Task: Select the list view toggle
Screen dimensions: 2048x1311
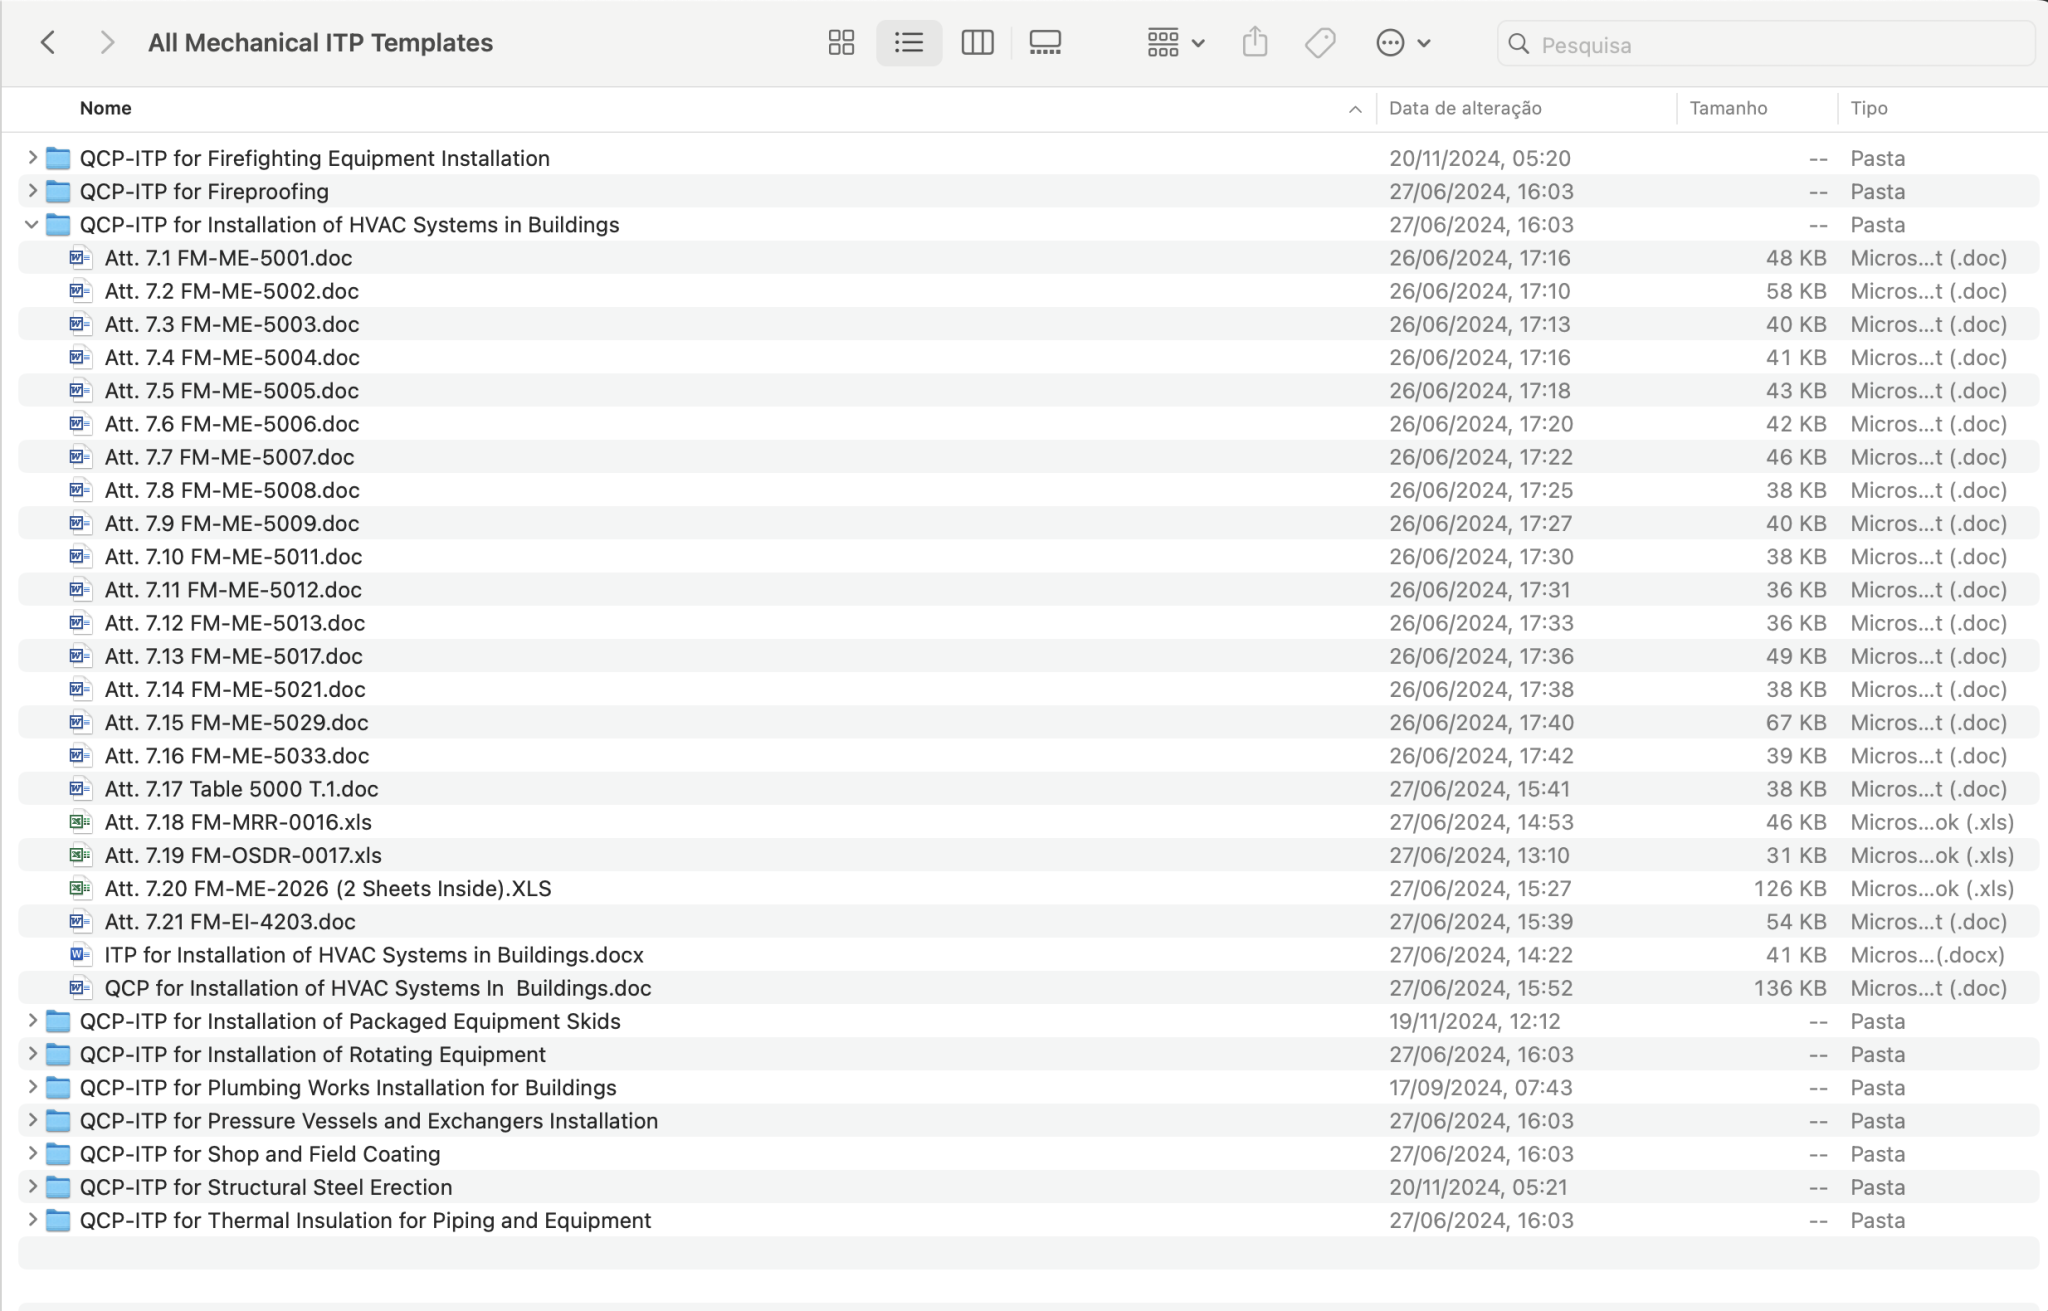Action: pyautogui.click(x=908, y=42)
